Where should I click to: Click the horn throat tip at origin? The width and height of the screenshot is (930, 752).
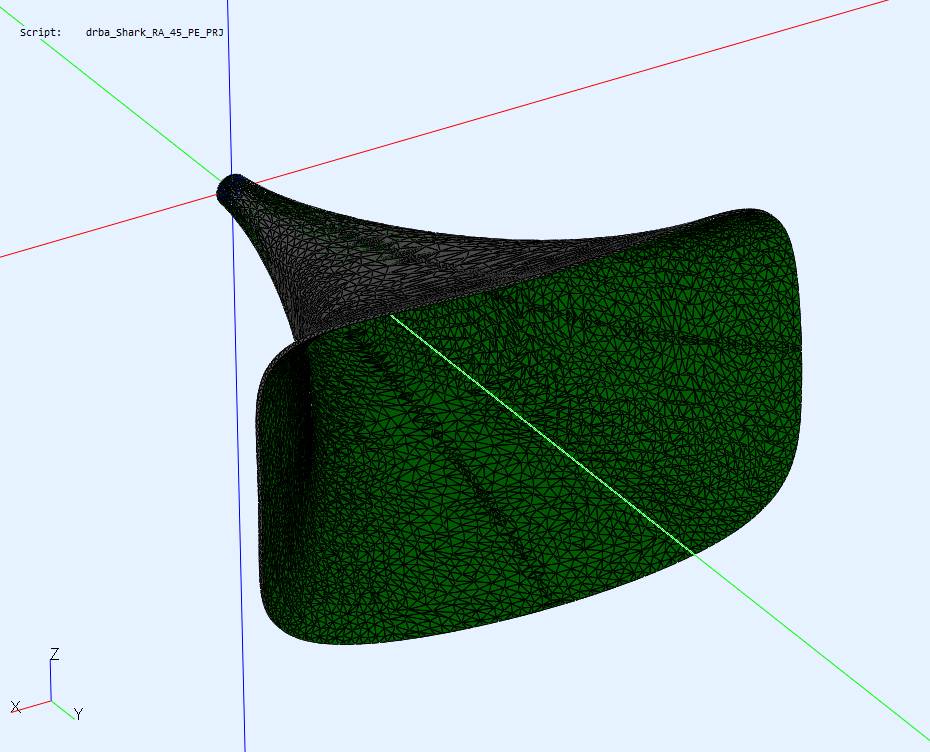[x=232, y=187]
